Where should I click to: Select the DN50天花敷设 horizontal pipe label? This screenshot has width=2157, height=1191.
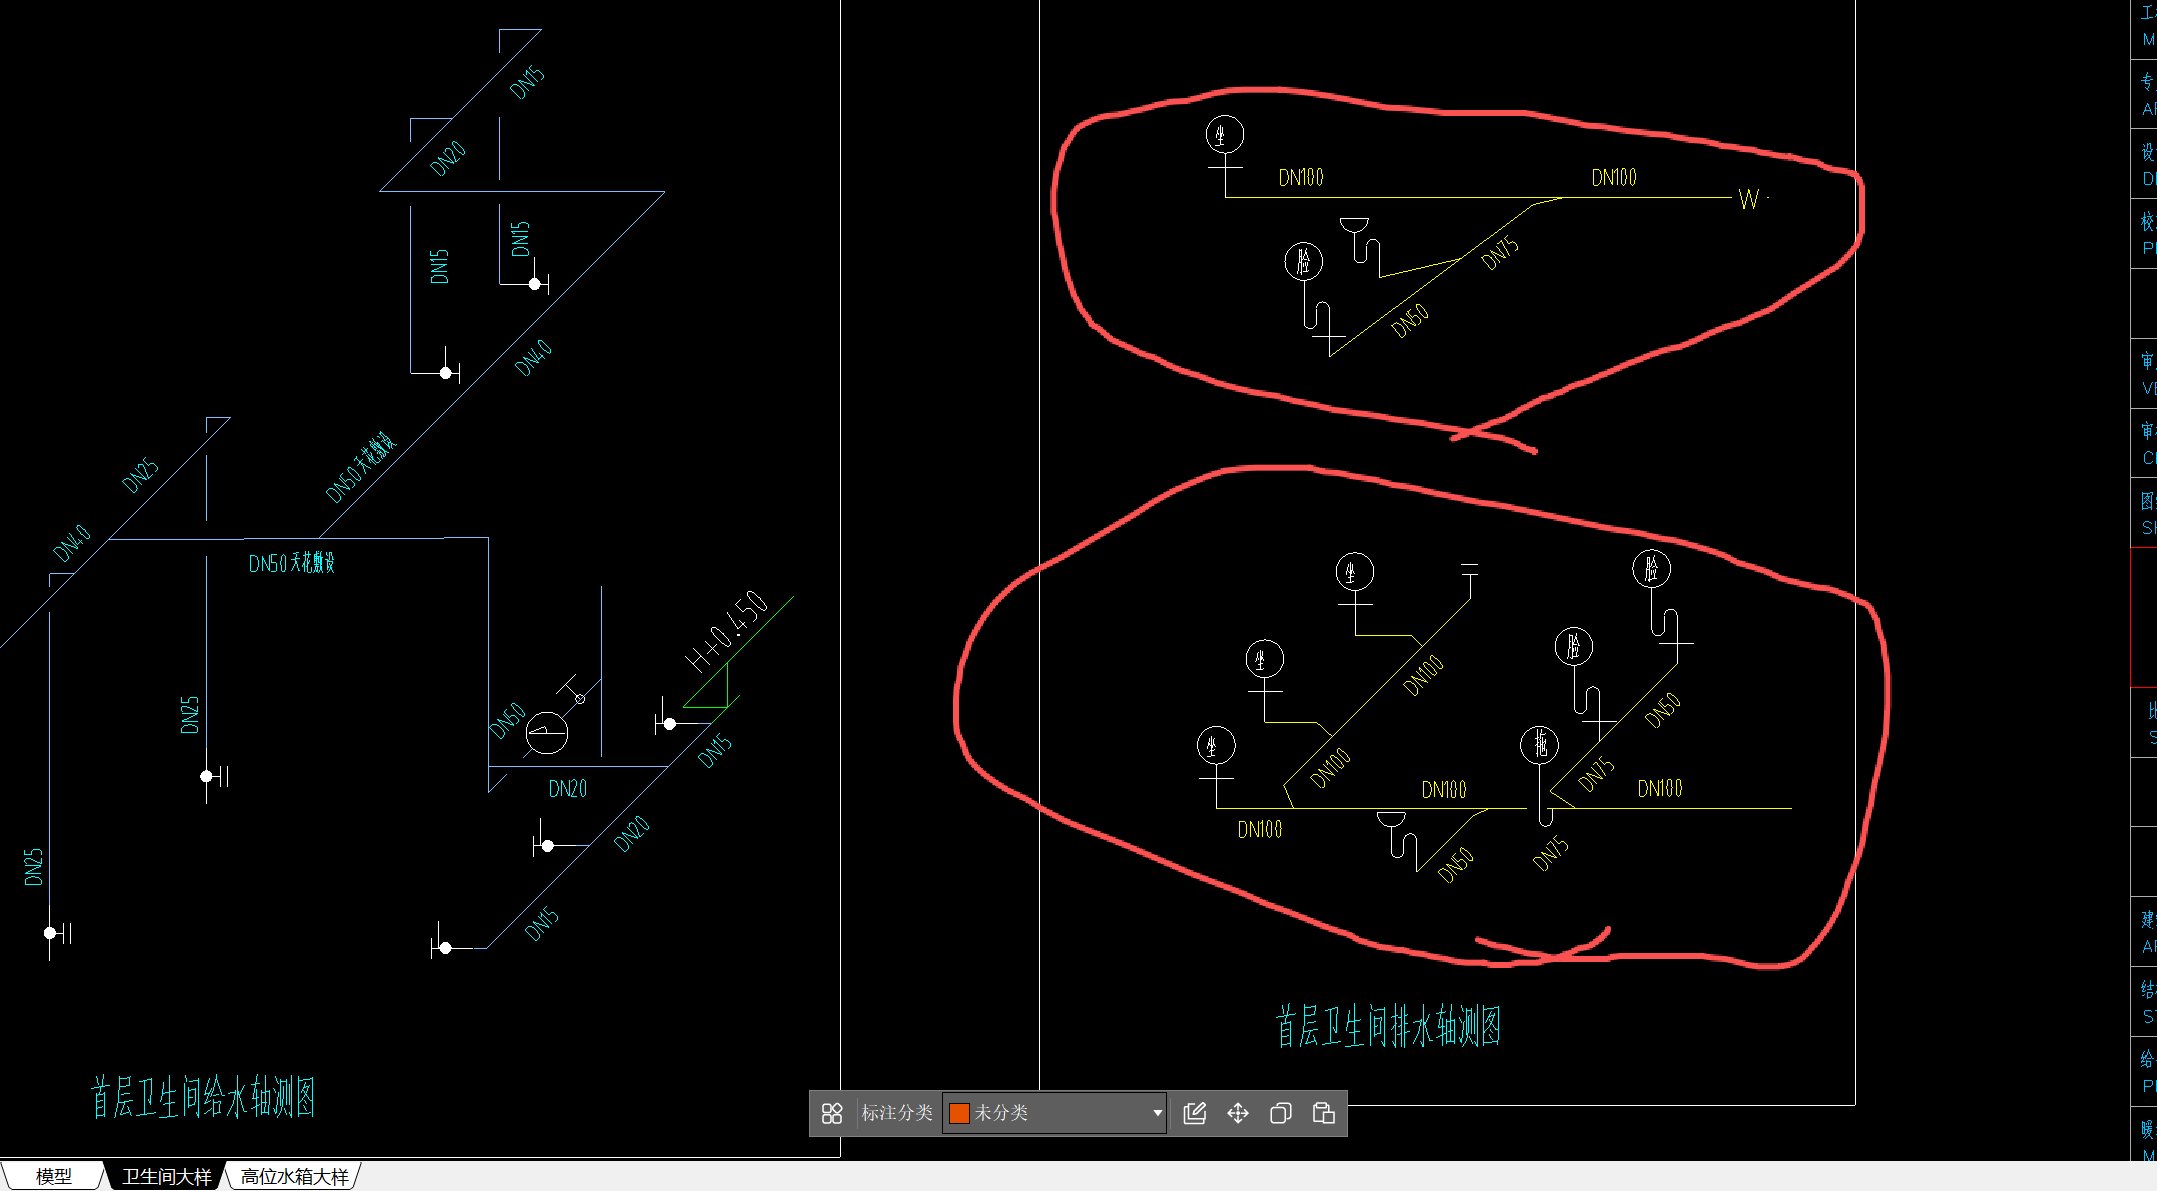(x=291, y=563)
